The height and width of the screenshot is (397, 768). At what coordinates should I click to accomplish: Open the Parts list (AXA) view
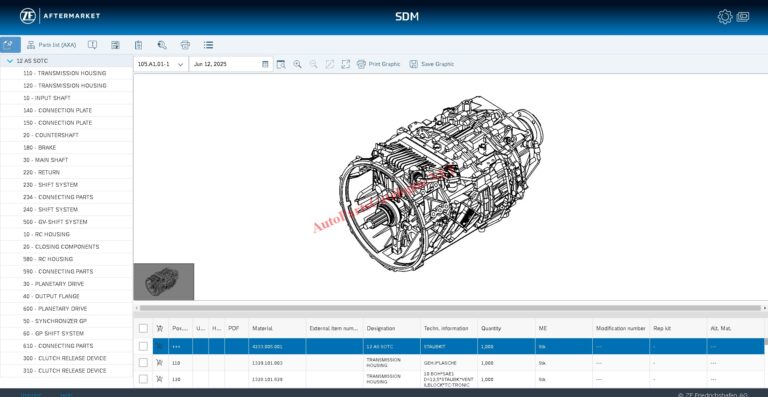52,45
